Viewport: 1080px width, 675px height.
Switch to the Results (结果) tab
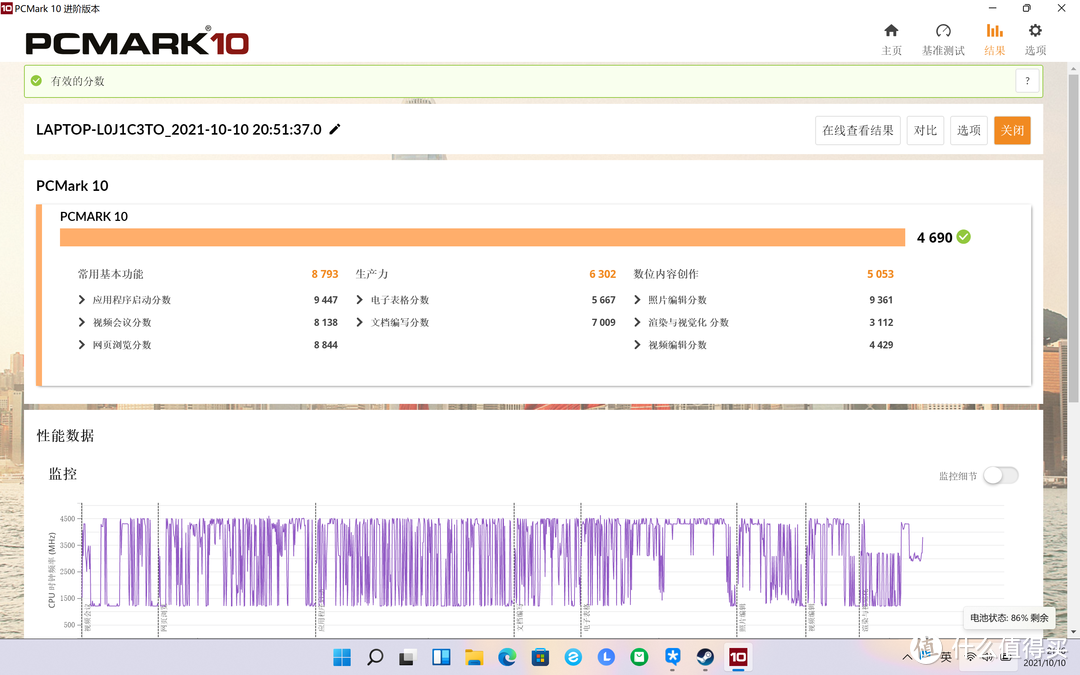tap(994, 39)
